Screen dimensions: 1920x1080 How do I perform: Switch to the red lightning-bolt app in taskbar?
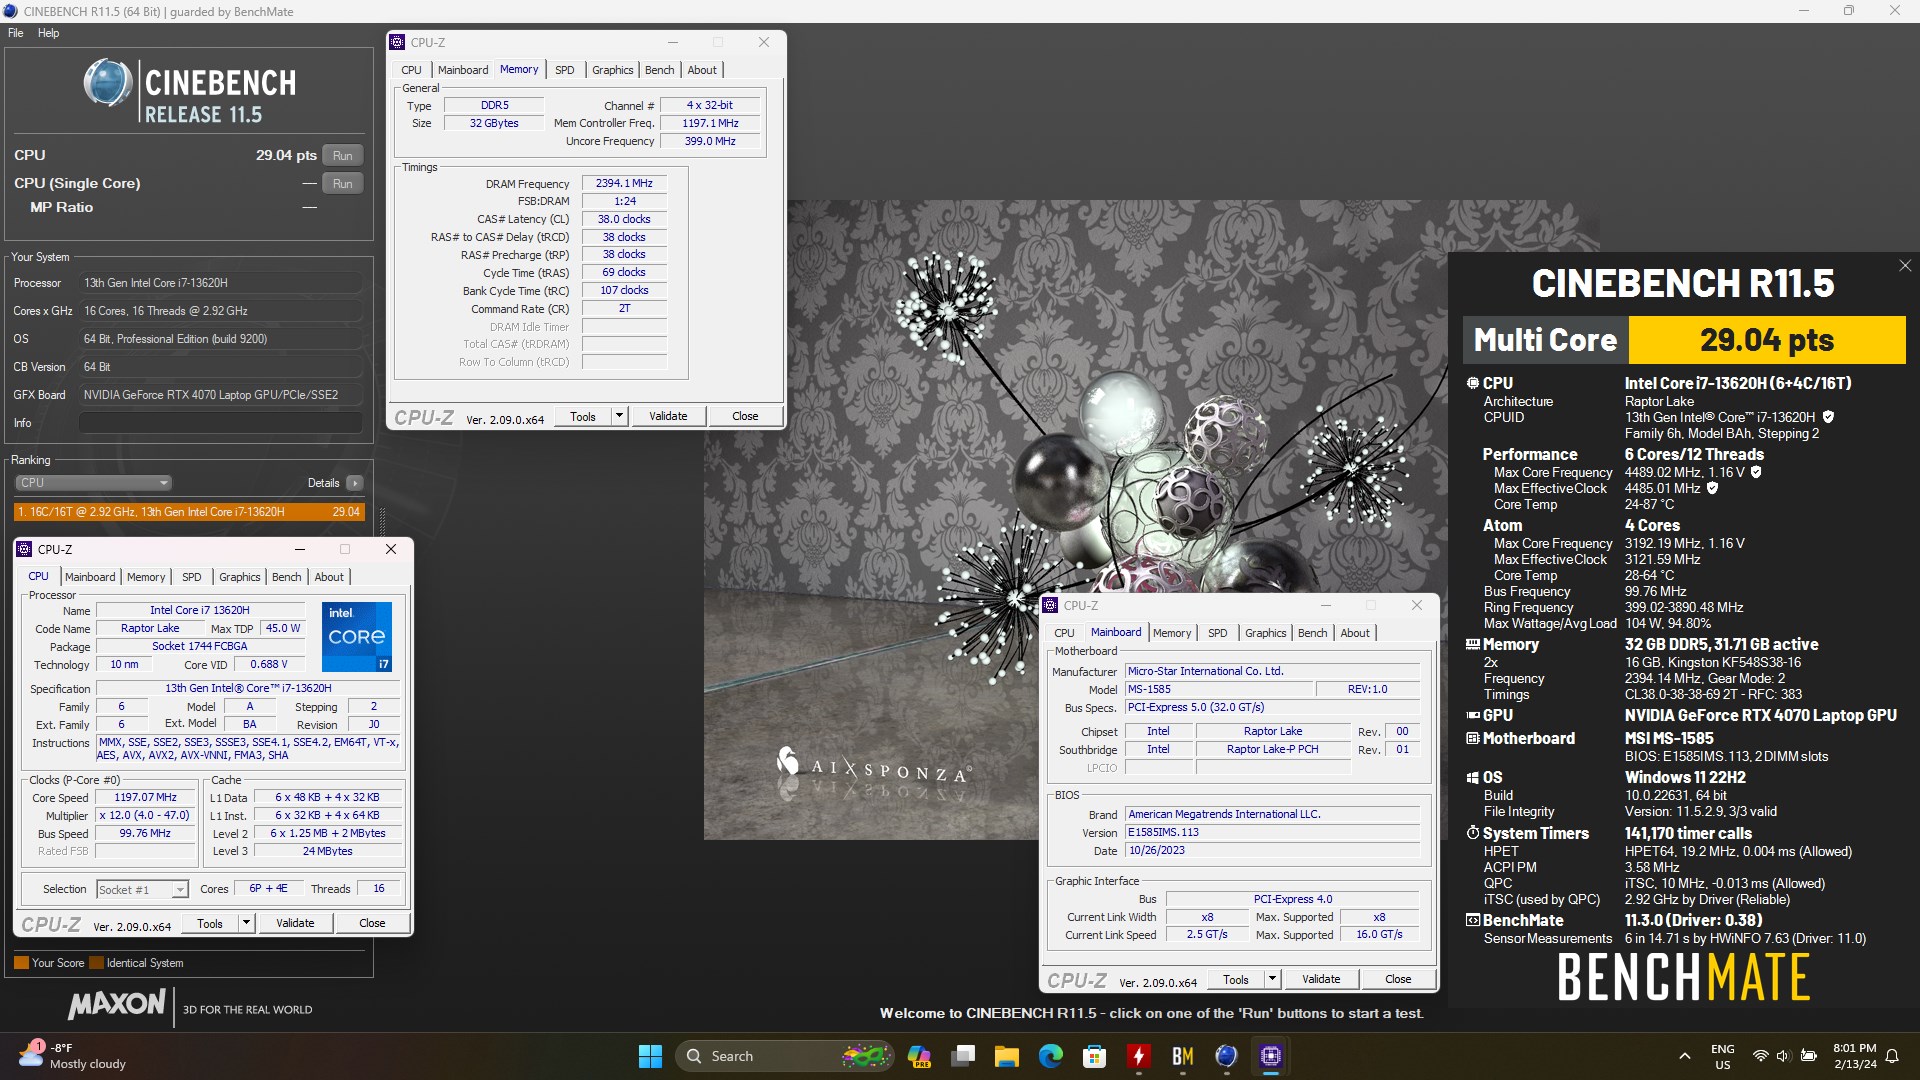(x=1139, y=1056)
